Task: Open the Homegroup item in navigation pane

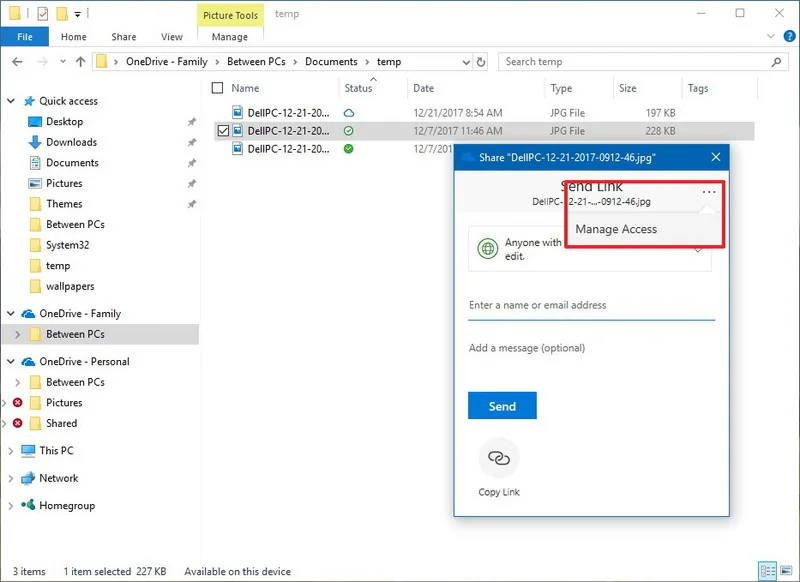Action: 67,505
